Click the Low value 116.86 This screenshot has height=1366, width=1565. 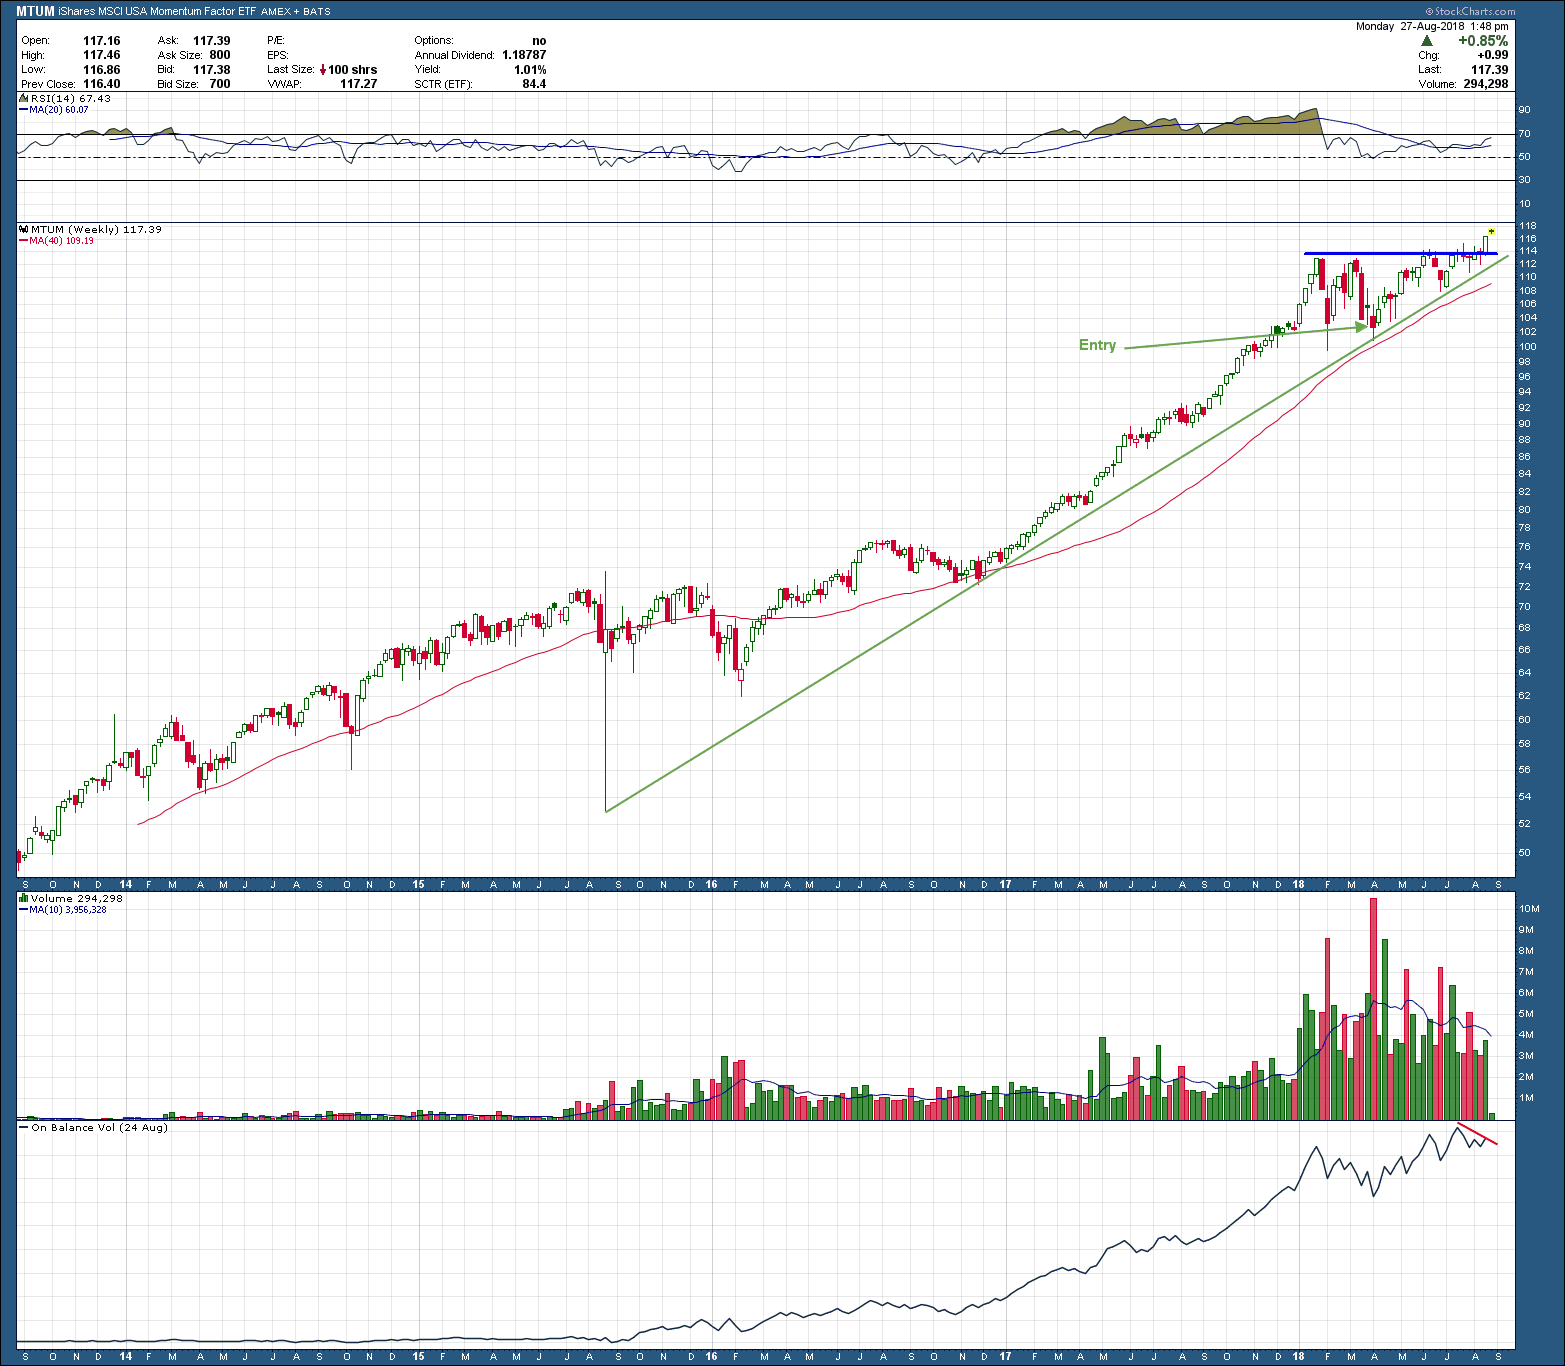tap(102, 70)
